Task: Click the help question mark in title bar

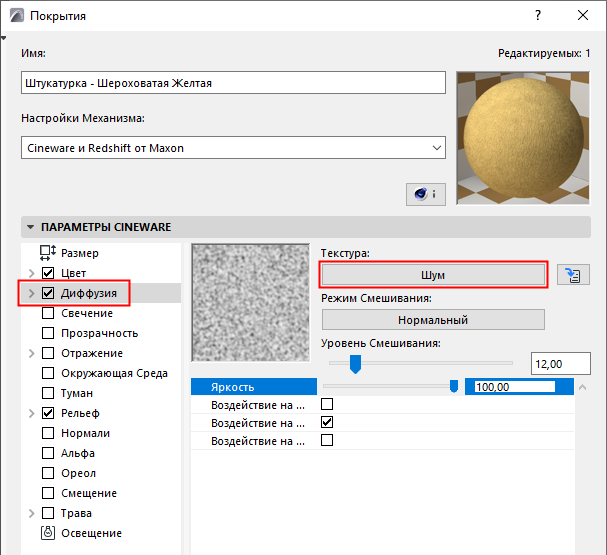Action: (x=538, y=15)
